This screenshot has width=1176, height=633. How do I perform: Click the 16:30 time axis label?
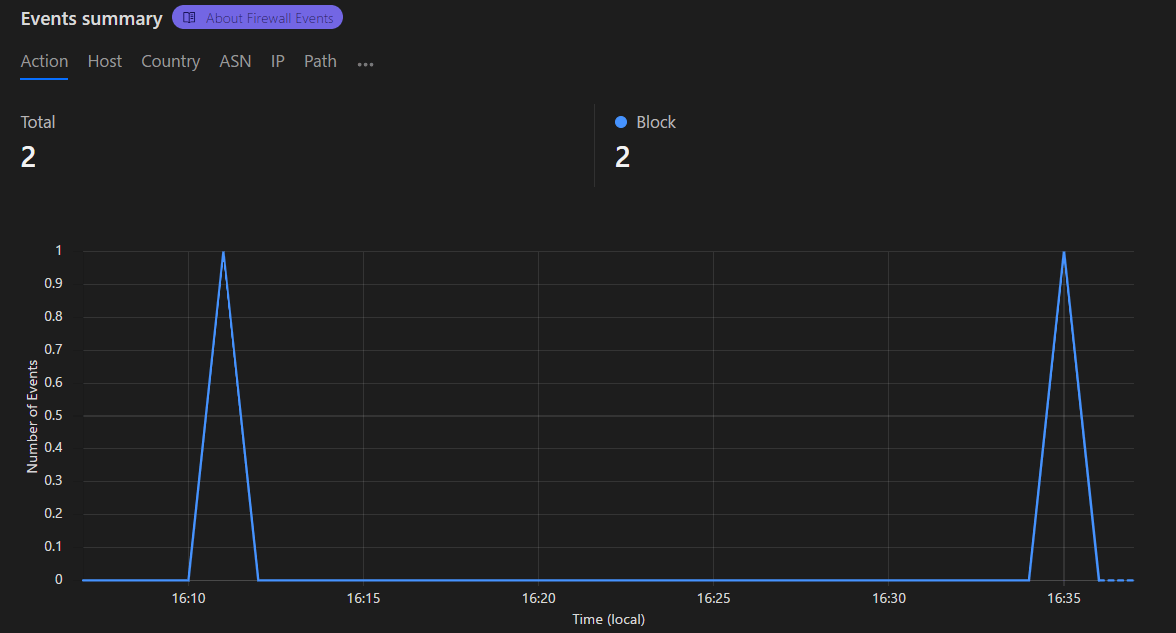point(889,598)
